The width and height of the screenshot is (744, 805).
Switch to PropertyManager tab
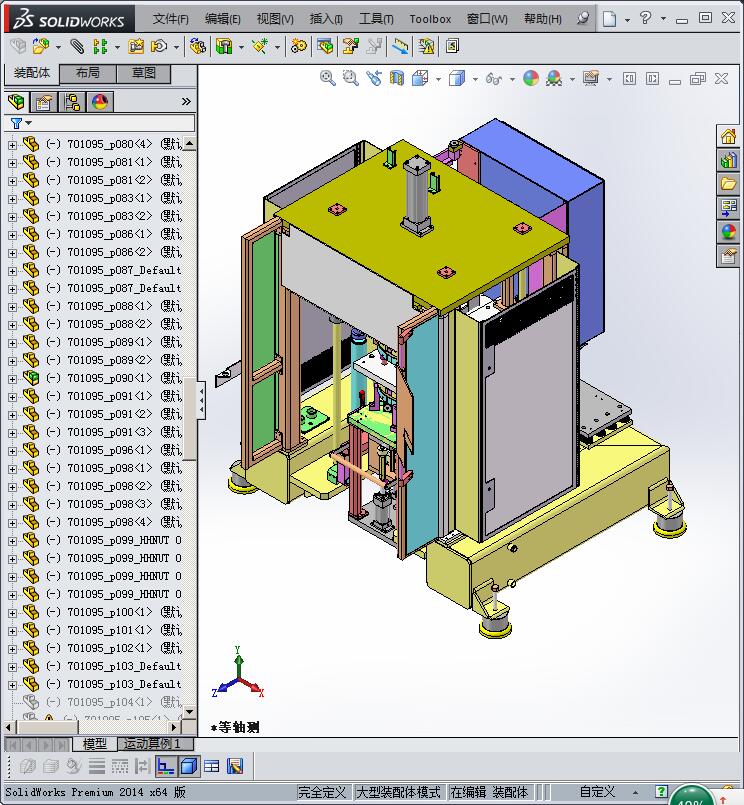point(44,102)
